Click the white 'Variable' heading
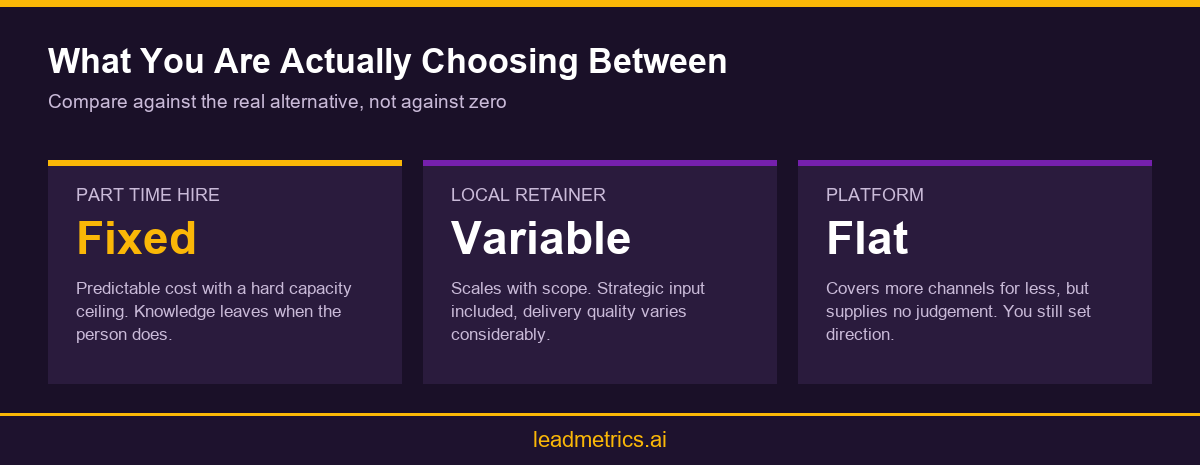Viewport: 1200px width, 465px height. point(540,238)
